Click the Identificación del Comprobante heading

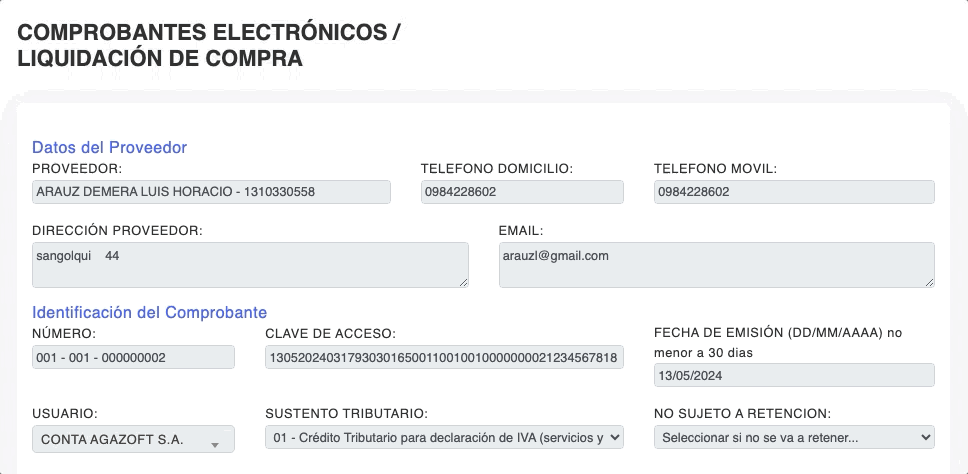pos(149,312)
